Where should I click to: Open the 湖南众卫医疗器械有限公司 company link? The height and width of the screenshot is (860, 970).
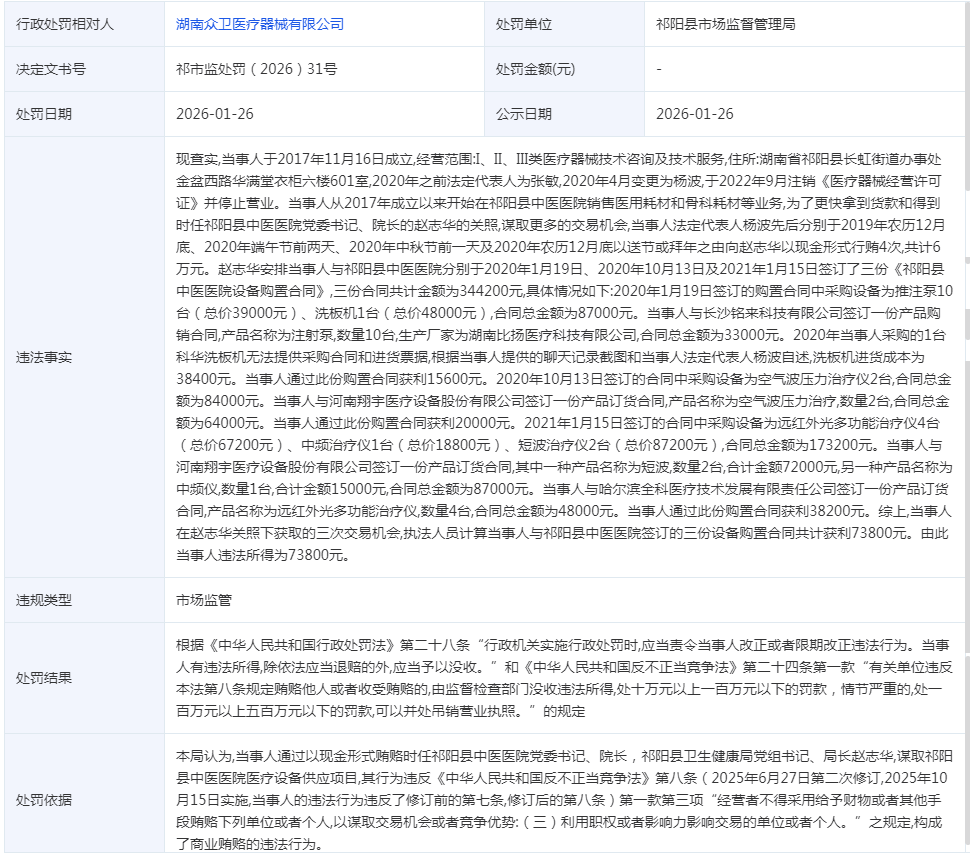tap(259, 24)
